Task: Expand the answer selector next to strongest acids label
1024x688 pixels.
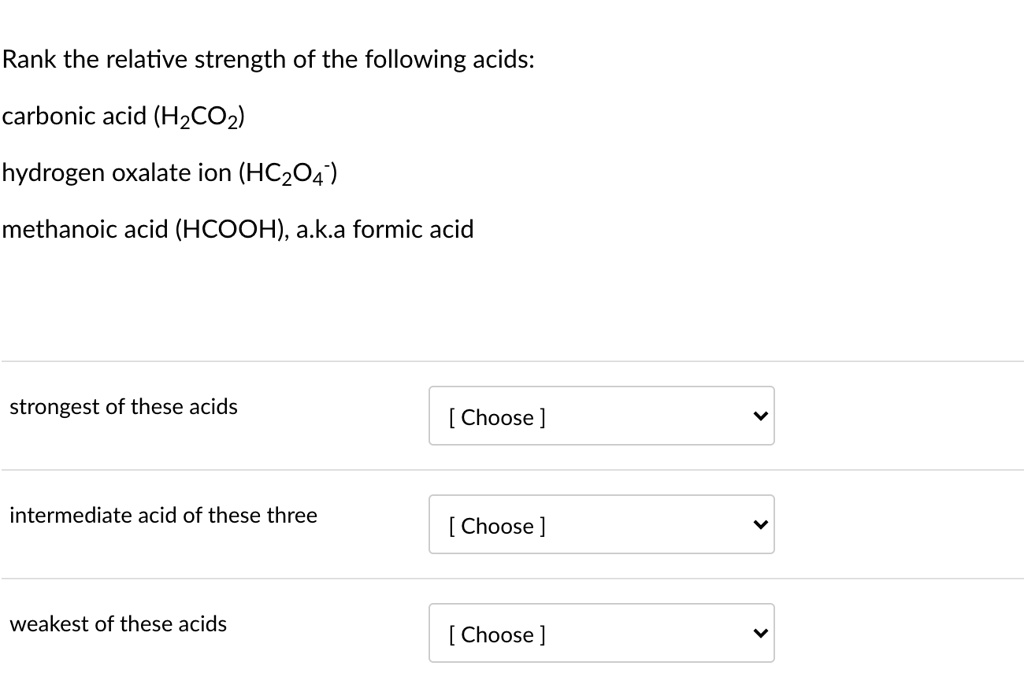Action: 600,415
